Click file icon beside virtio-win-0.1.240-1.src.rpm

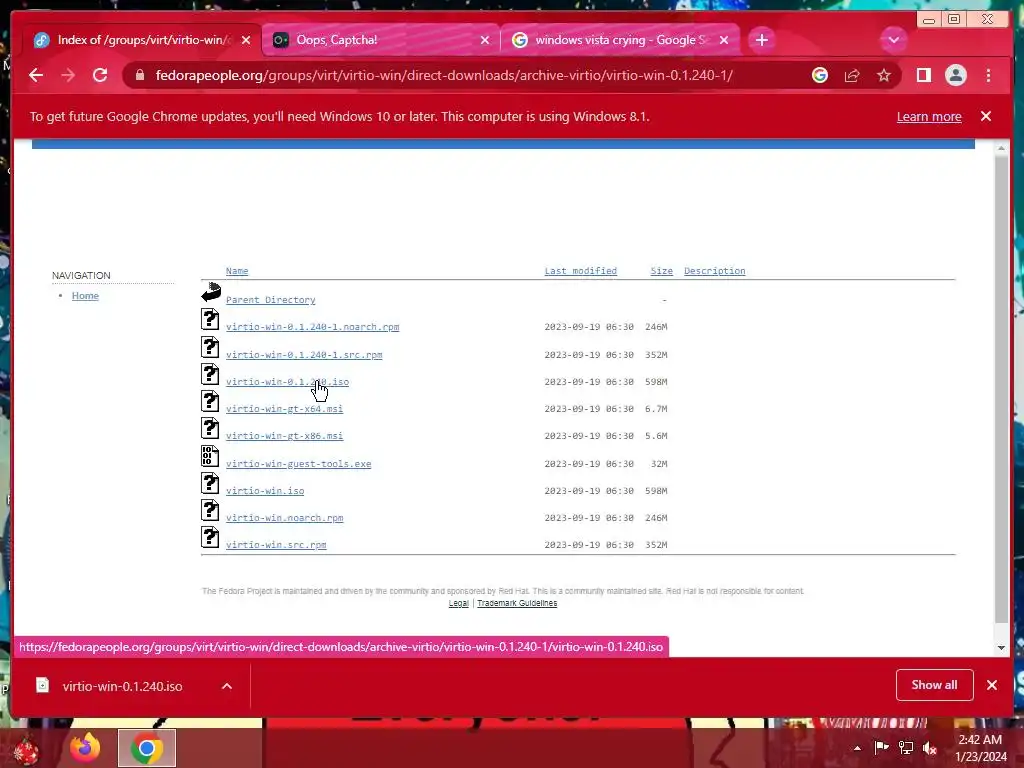(x=210, y=347)
